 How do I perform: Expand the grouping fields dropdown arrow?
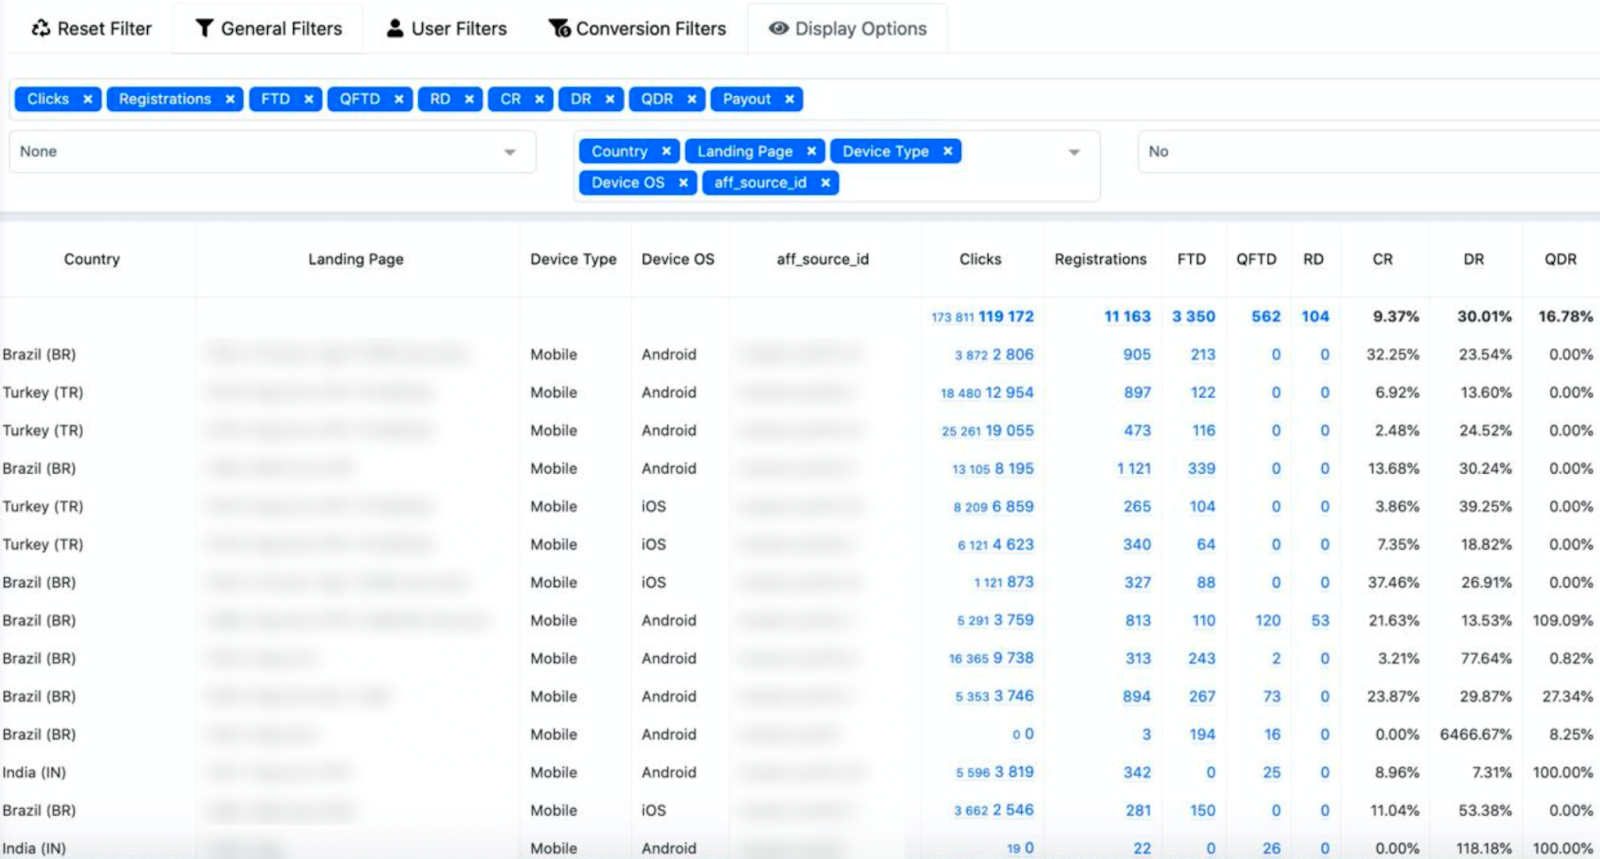(x=1074, y=152)
